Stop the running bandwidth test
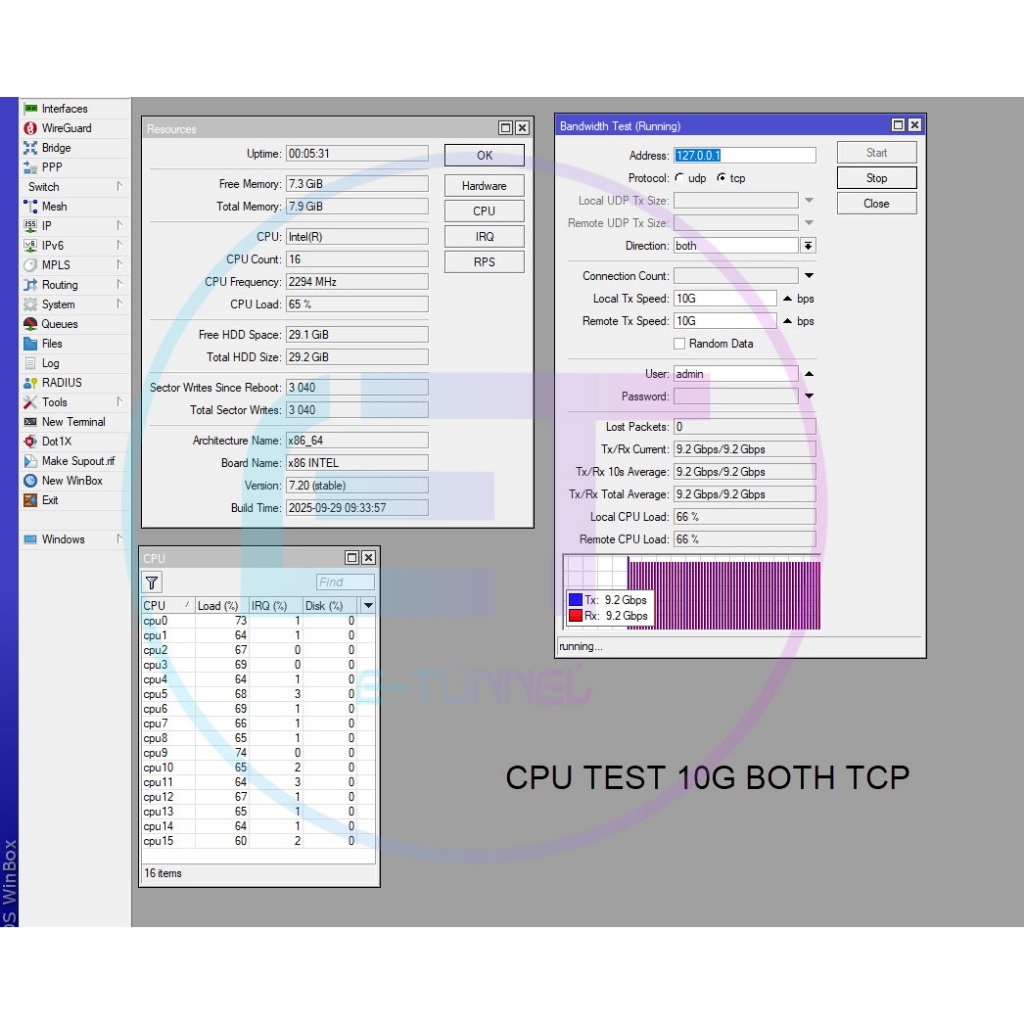Screen dimensions: 1024x1024 pyautogui.click(x=876, y=178)
